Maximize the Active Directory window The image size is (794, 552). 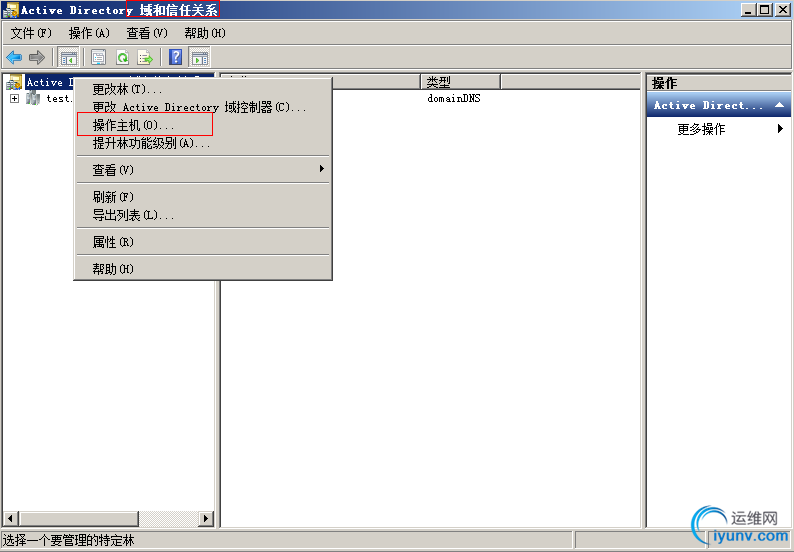(x=765, y=10)
